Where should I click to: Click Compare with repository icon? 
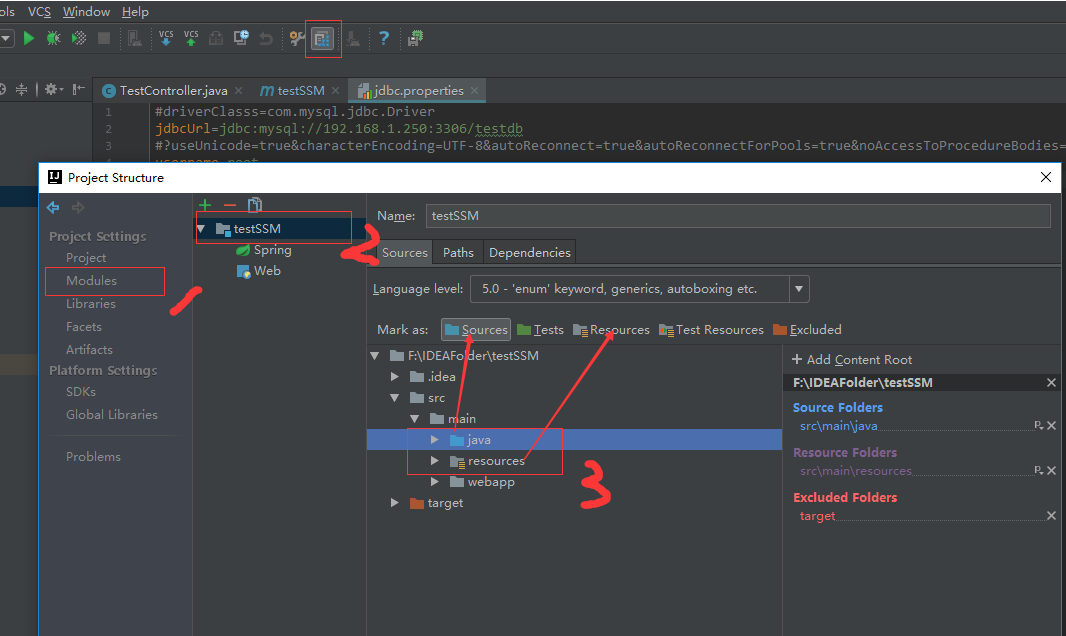[216, 38]
